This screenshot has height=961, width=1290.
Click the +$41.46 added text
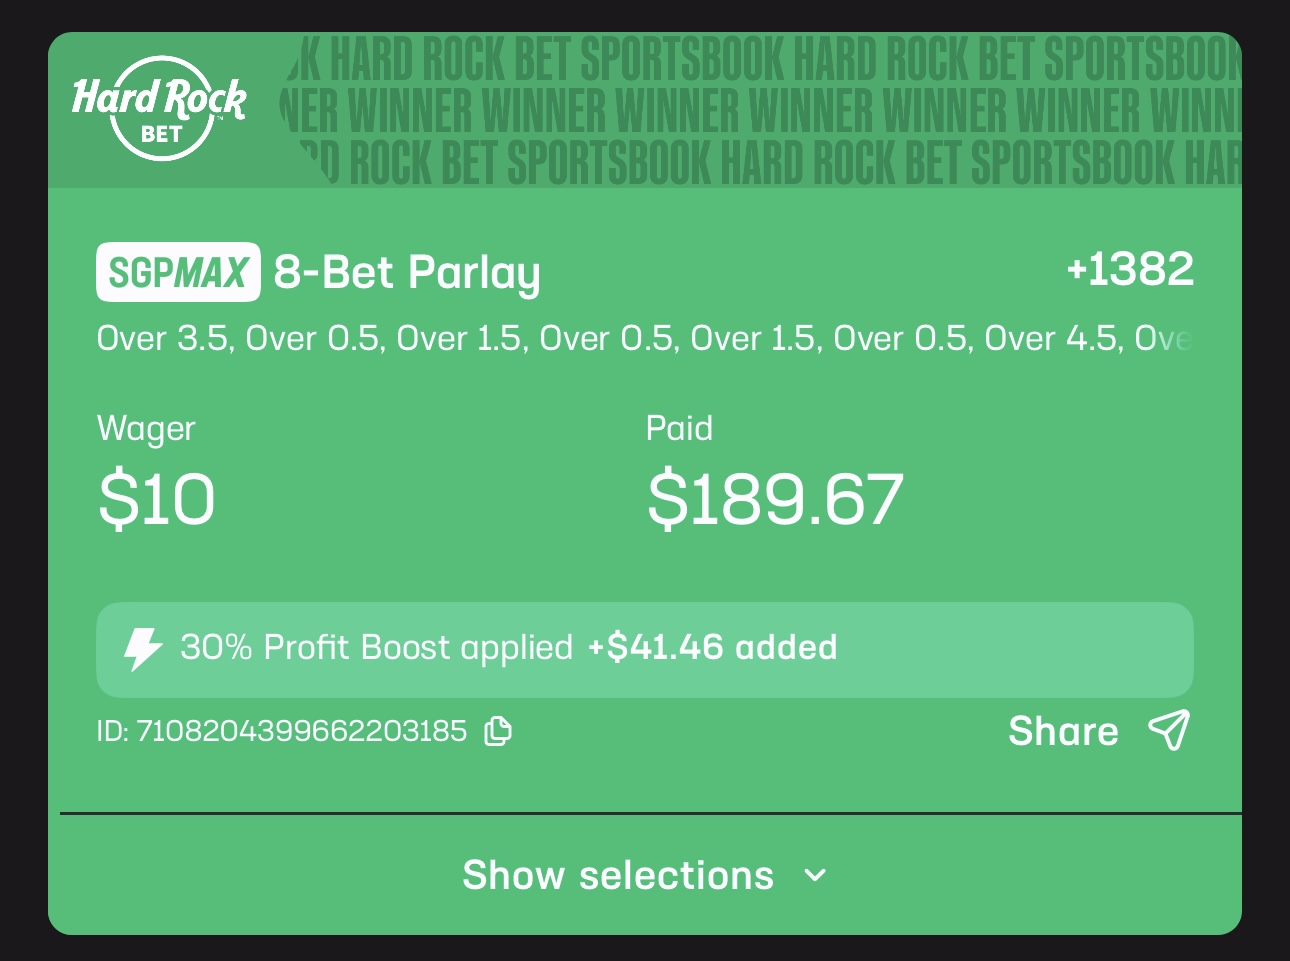(x=712, y=648)
